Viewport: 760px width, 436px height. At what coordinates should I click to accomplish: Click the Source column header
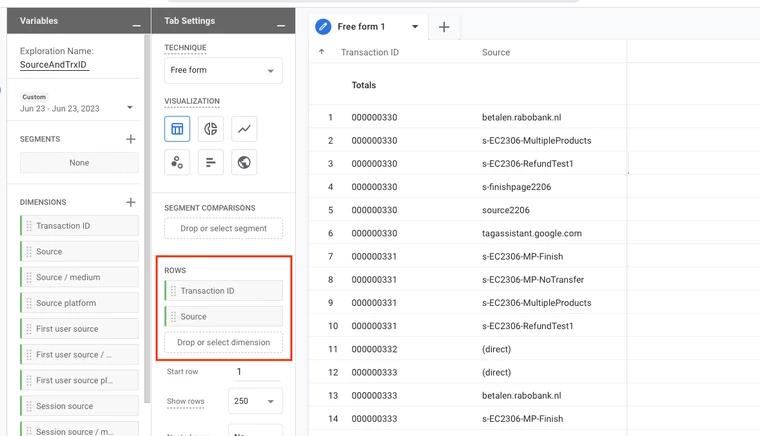point(496,52)
